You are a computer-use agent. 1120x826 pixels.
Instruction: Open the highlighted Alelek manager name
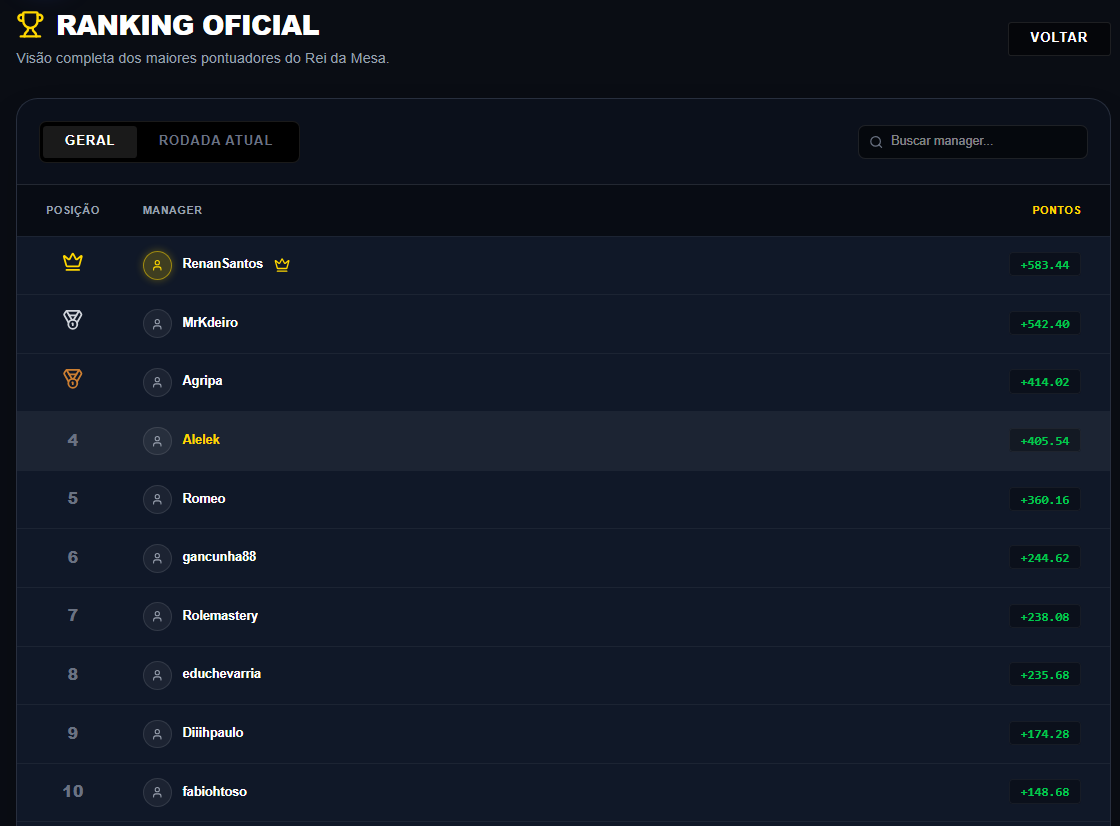coord(201,439)
